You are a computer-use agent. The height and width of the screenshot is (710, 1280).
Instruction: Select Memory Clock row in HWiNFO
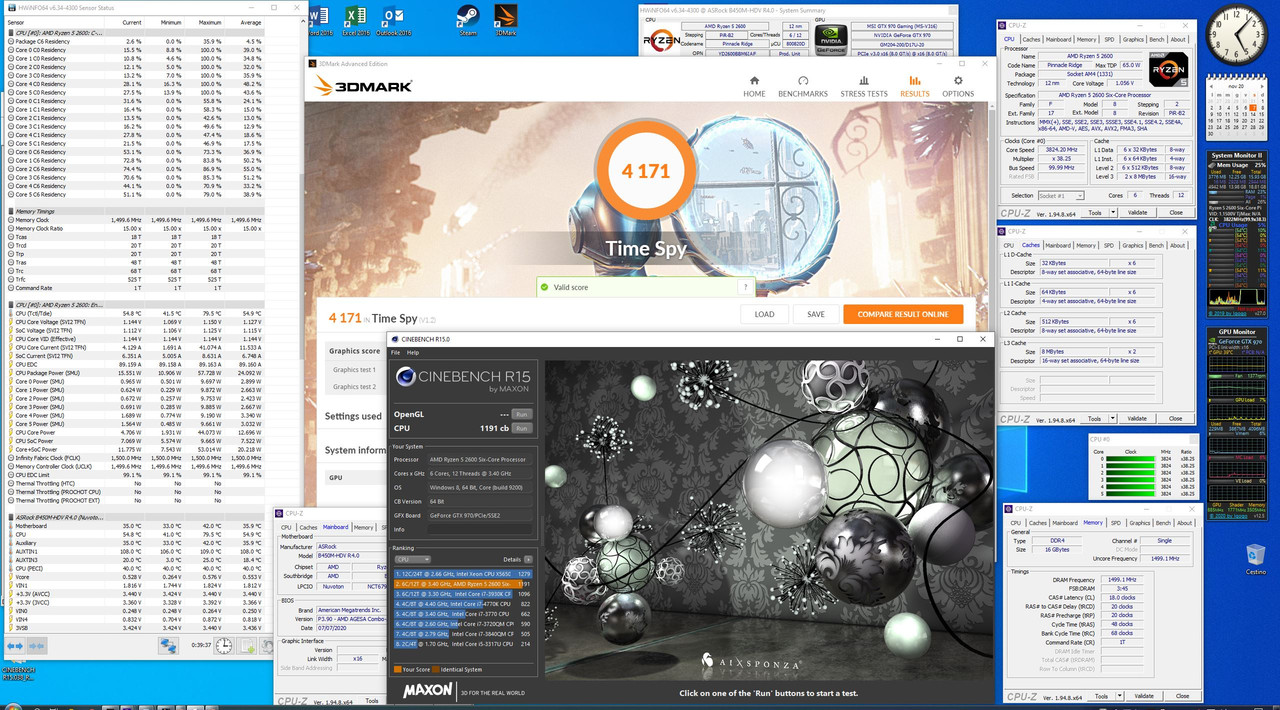click(136, 219)
